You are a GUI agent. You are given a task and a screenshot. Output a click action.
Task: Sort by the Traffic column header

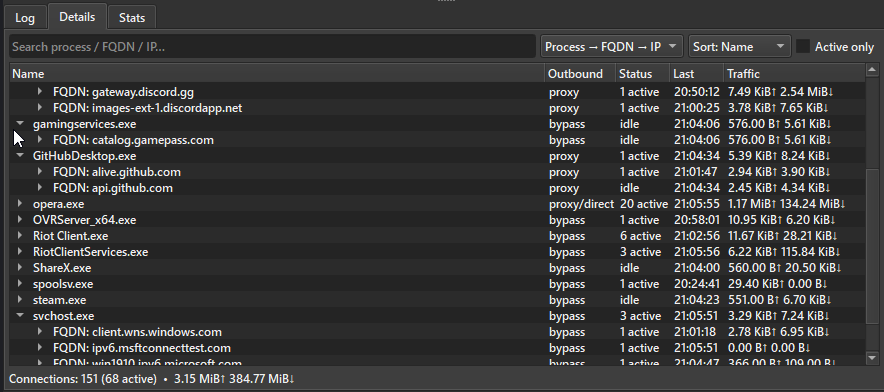pos(794,74)
